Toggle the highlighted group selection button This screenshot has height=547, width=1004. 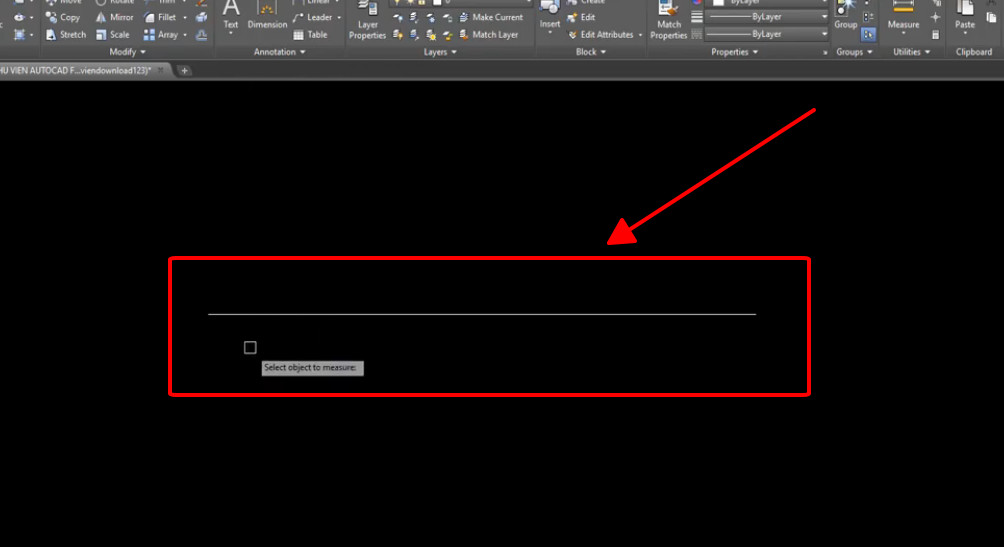[869, 34]
